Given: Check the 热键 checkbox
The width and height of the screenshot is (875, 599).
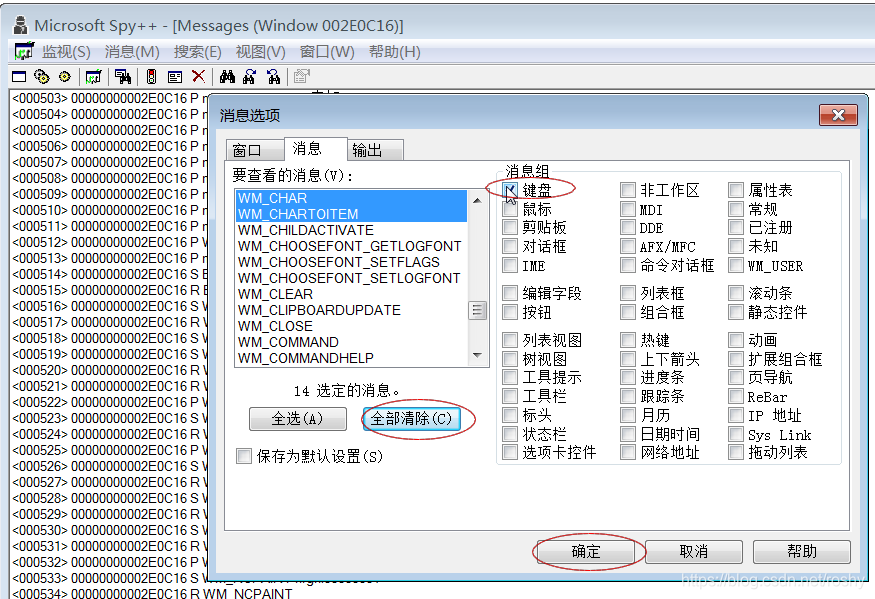Looking at the screenshot, I should click(x=628, y=340).
